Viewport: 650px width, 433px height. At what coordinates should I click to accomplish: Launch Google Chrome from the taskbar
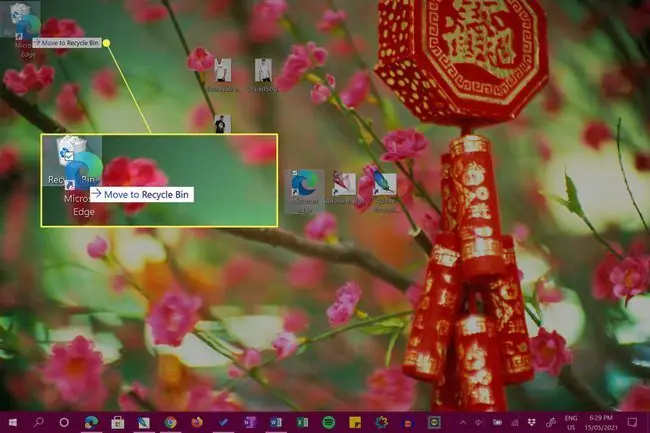(170, 422)
